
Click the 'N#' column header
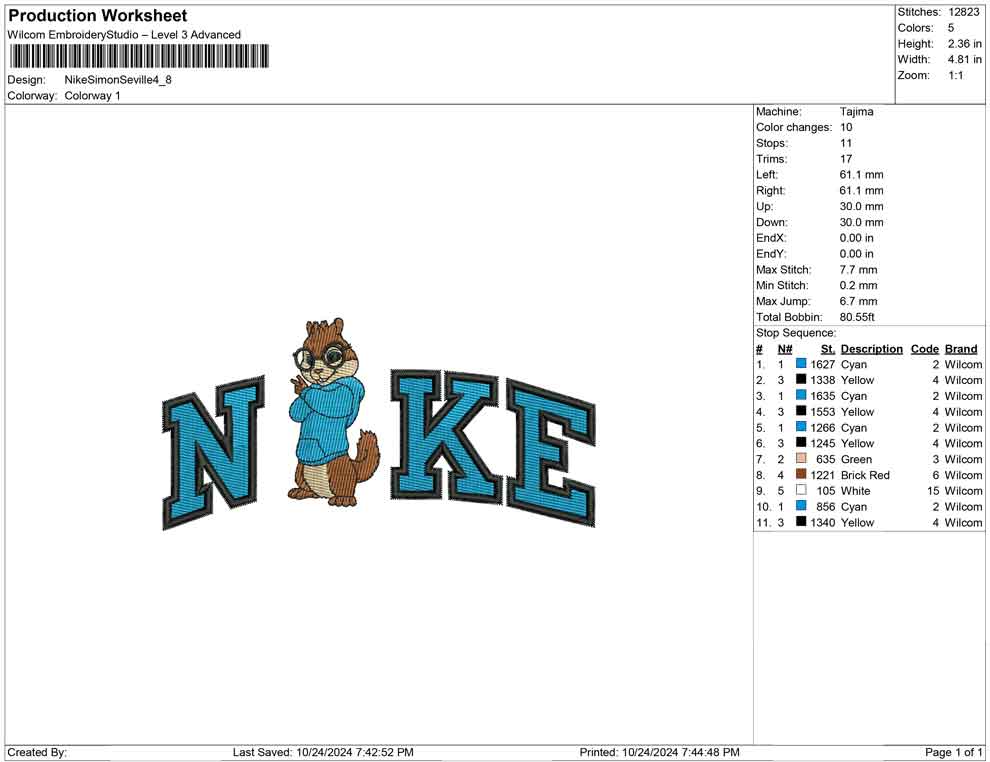[x=785, y=349]
